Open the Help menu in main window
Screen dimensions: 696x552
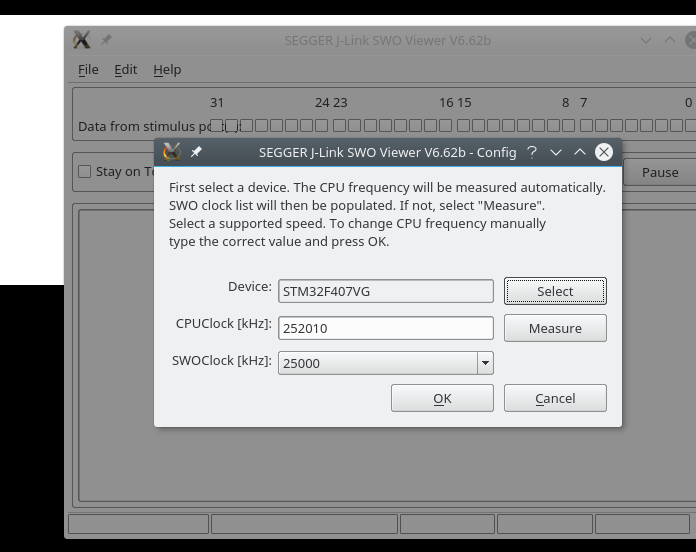[167, 70]
